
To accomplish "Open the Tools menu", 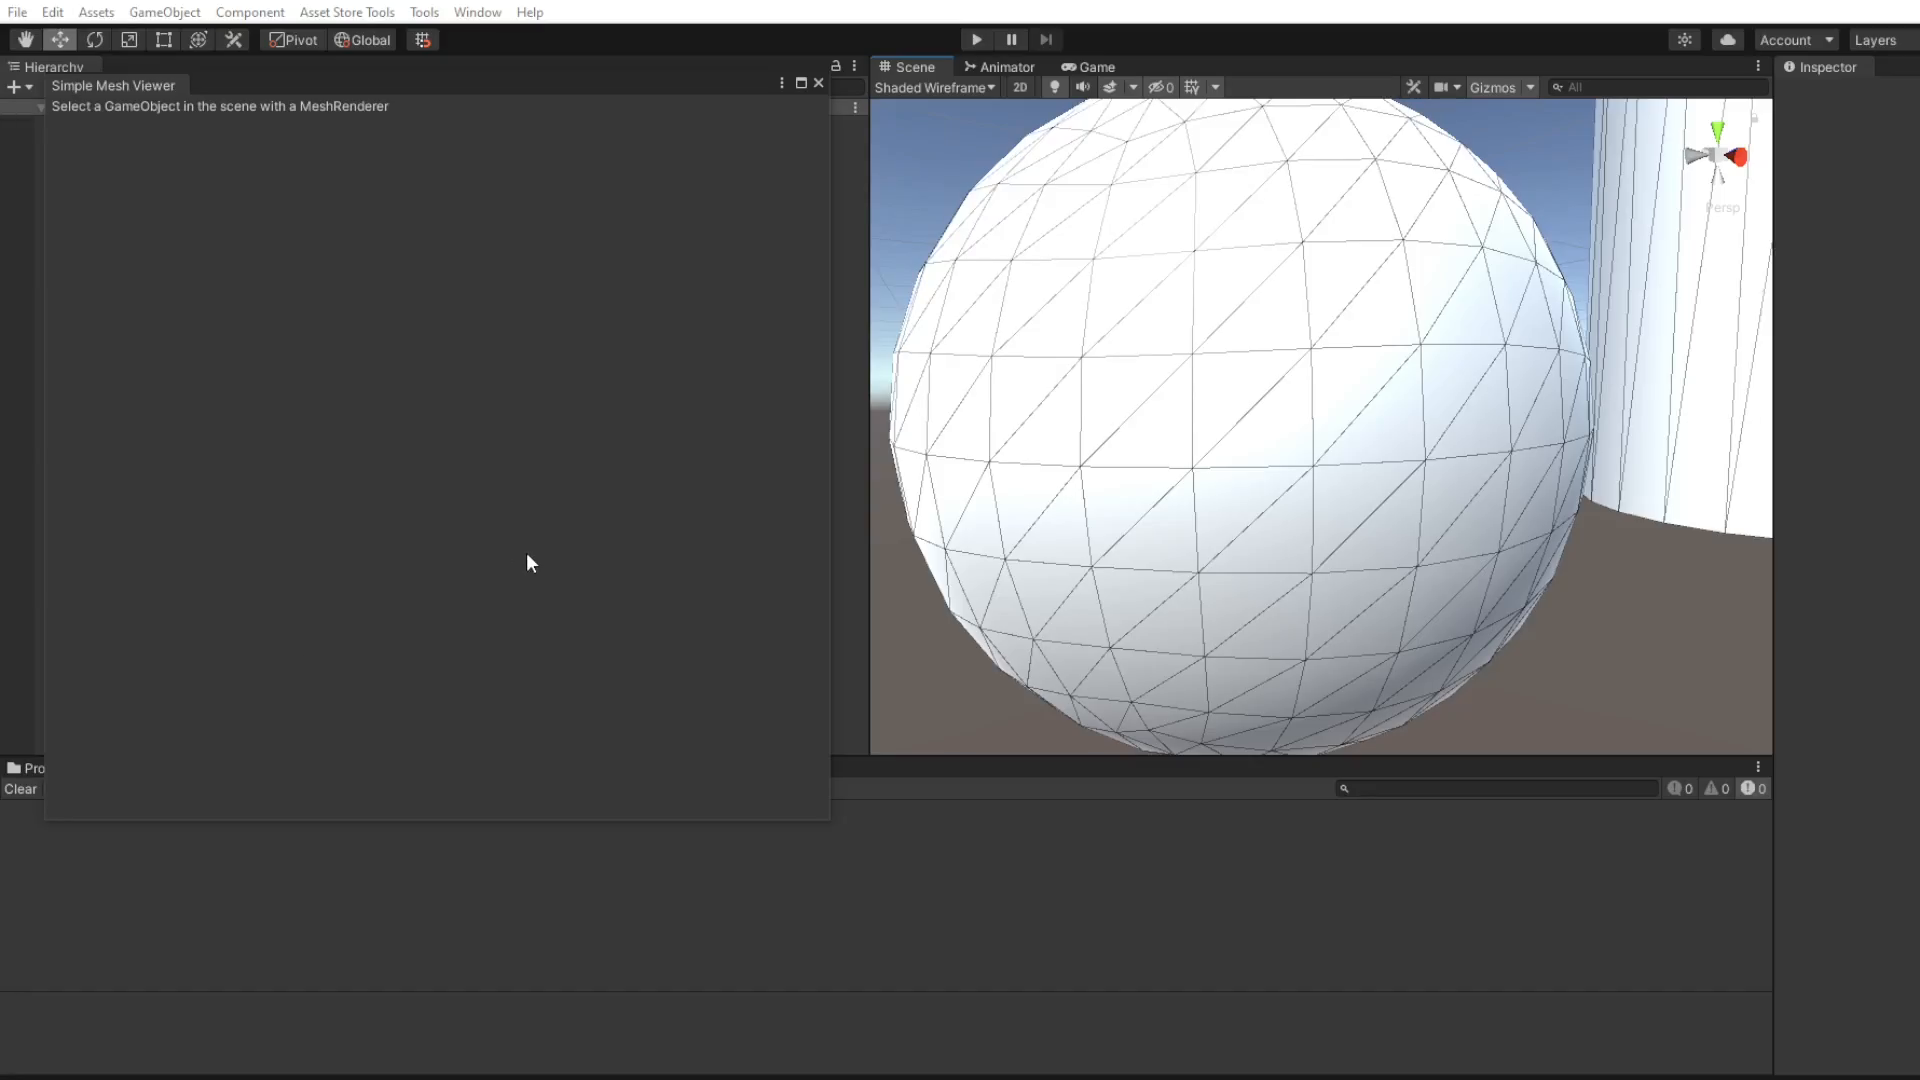I will pos(424,12).
